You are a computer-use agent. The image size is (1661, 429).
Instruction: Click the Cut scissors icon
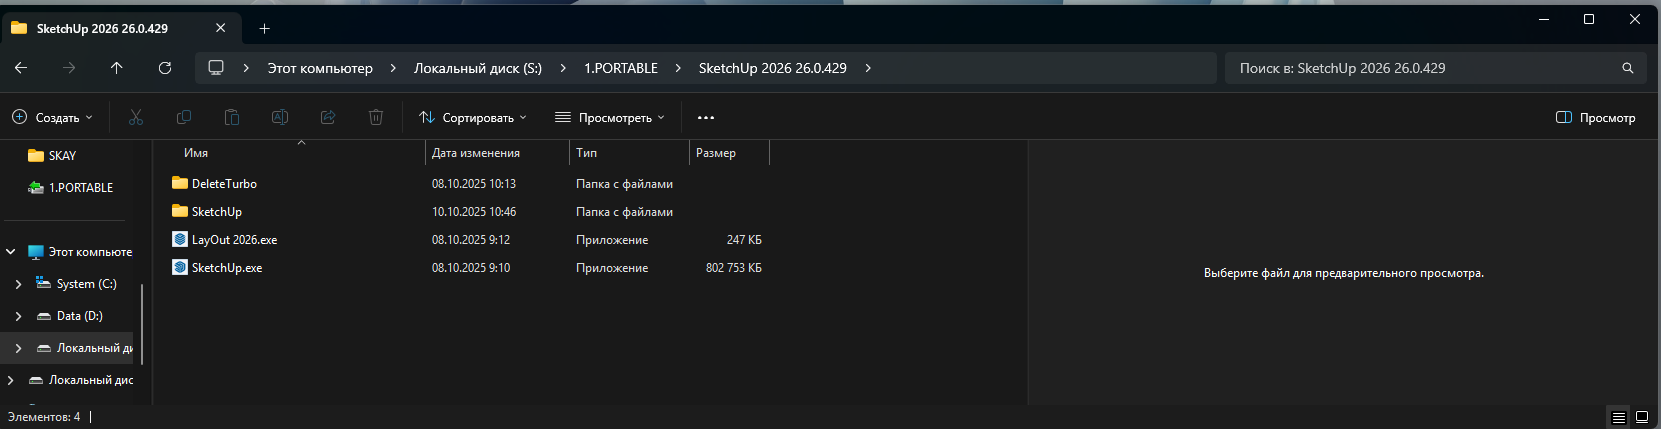(136, 117)
